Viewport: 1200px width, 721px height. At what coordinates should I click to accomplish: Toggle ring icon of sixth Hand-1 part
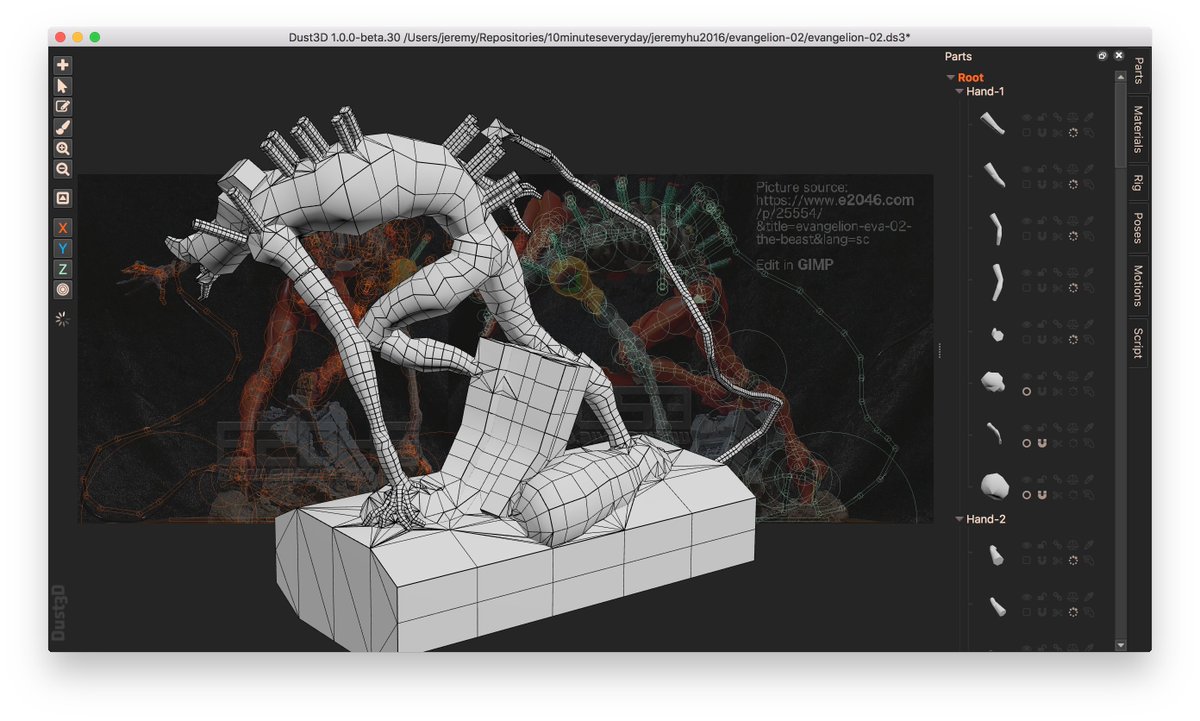pyautogui.click(x=1026, y=392)
